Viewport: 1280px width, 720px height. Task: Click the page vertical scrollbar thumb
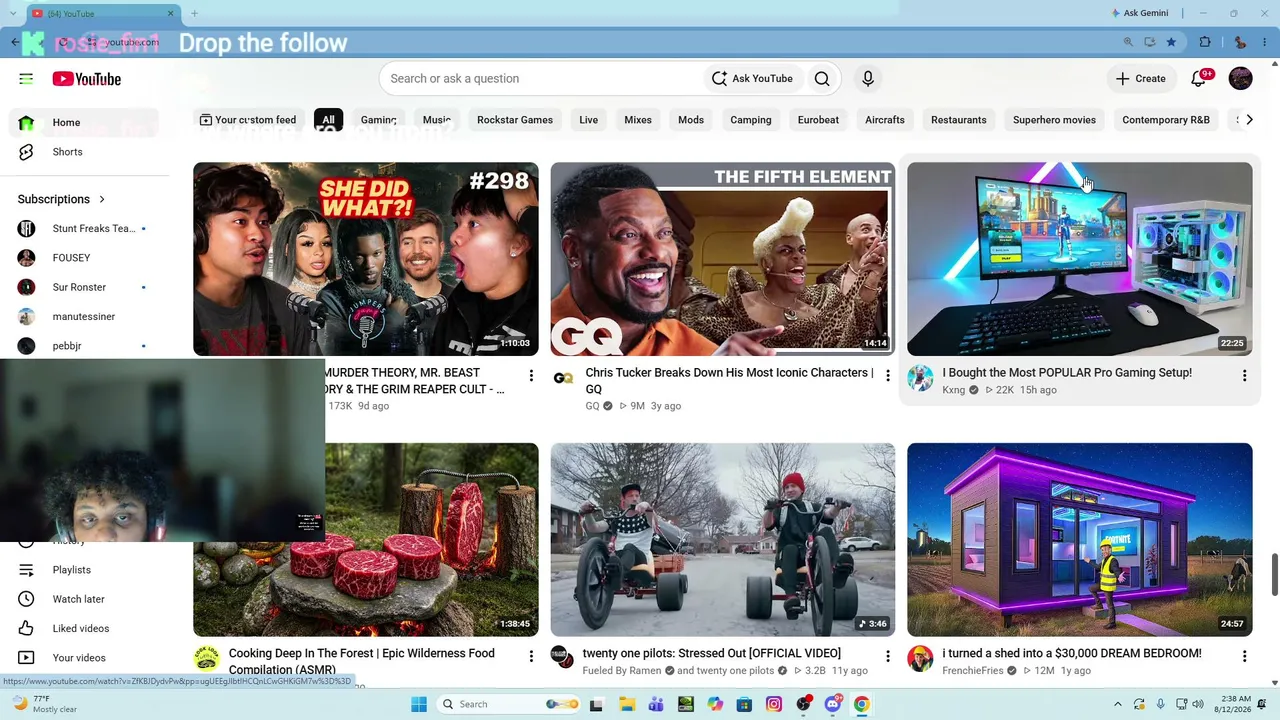[x=1274, y=574]
